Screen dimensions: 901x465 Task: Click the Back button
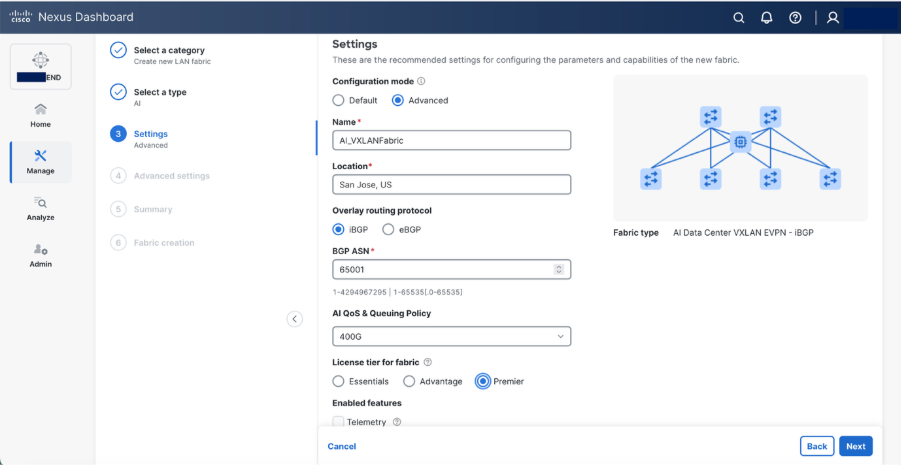point(817,446)
